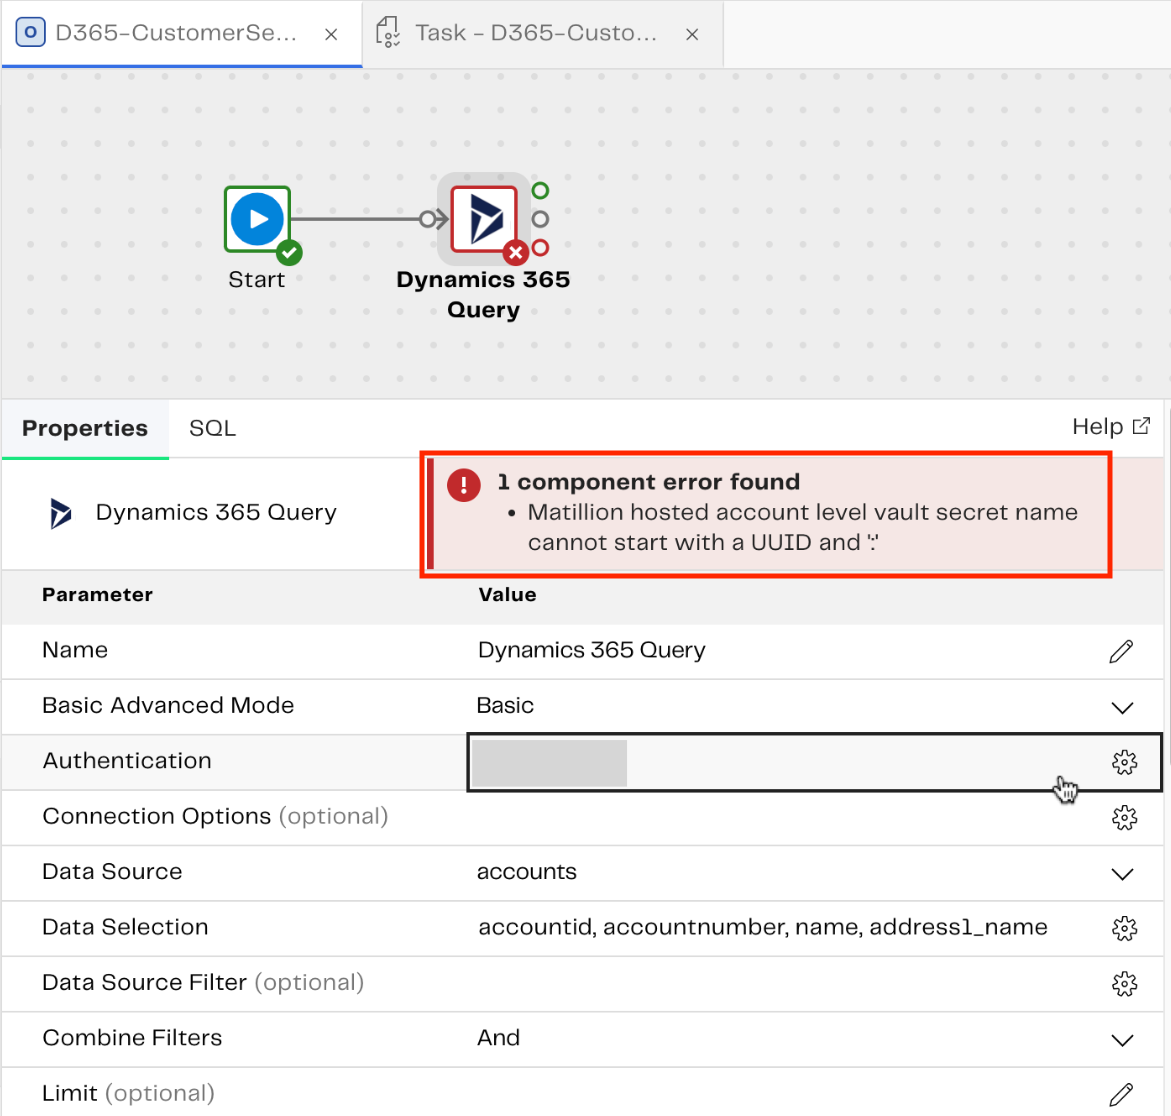Open the Help link
The width and height of the screenshot is (1171, 1116).
click(1111, 427)
